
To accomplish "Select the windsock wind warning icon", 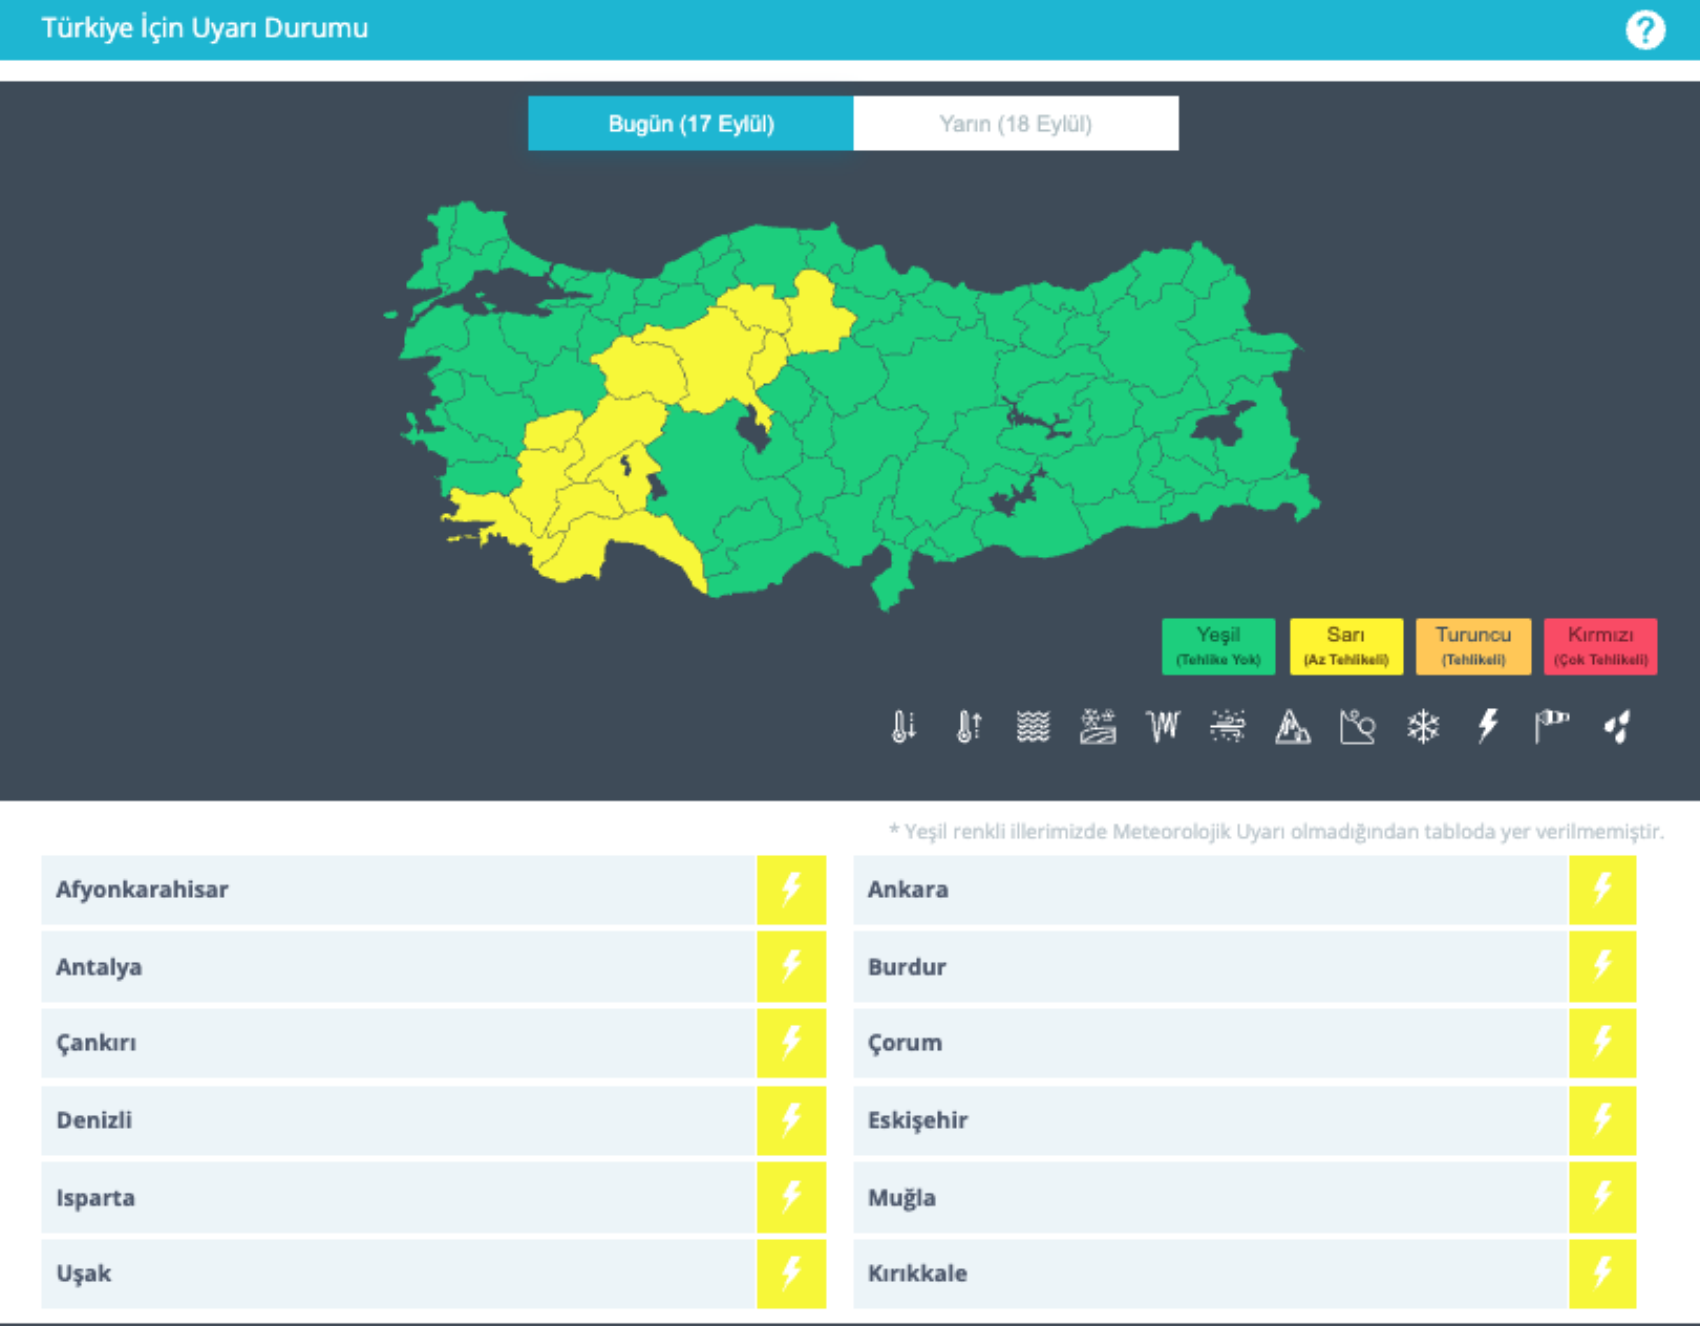I will pos(1552,726).
